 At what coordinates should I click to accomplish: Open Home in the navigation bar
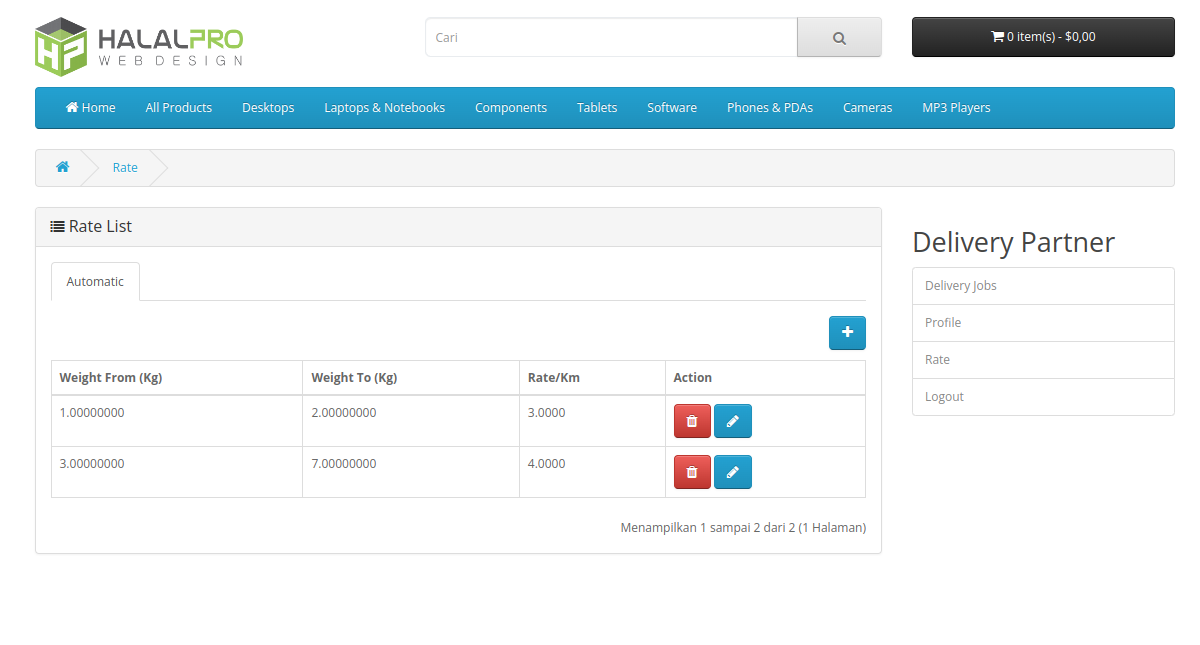[x=91, y=108]
